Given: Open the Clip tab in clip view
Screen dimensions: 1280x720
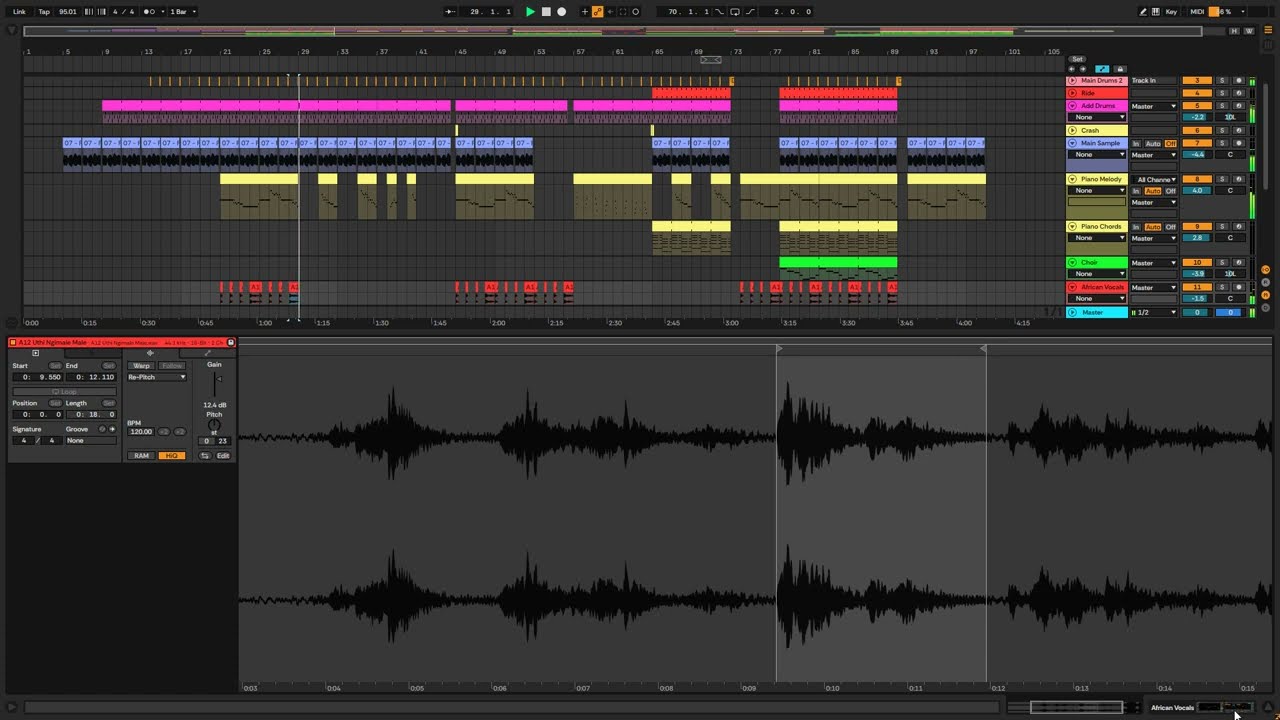Looking at the screenshot, I should click(x=36, y=353).
